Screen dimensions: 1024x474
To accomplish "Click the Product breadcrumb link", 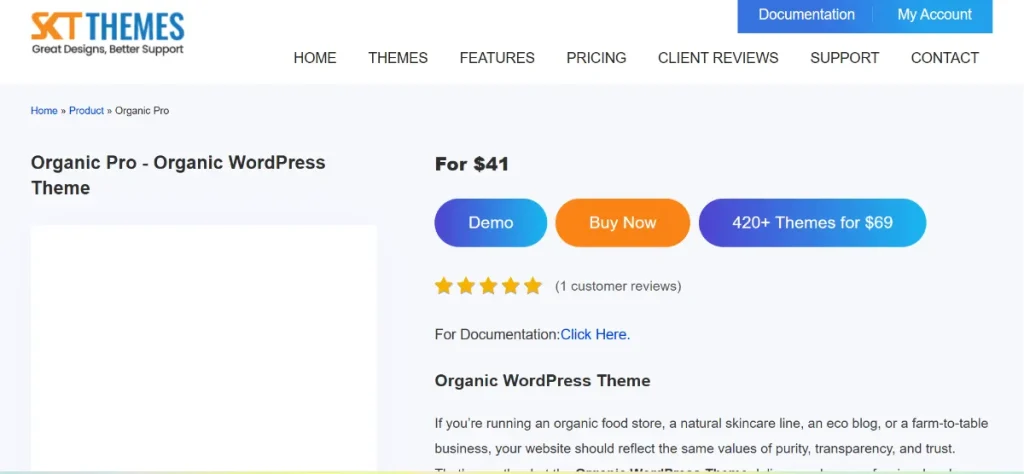I will [x=86, y=111].
